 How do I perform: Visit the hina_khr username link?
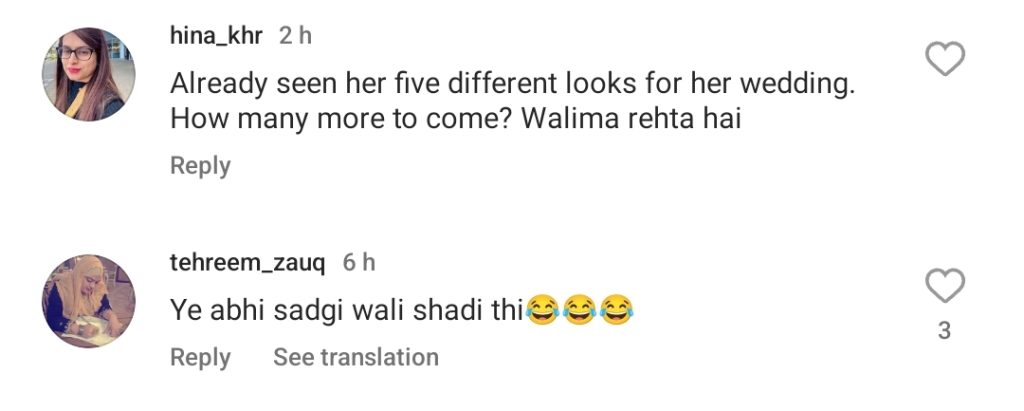click(x=216, y=36)
